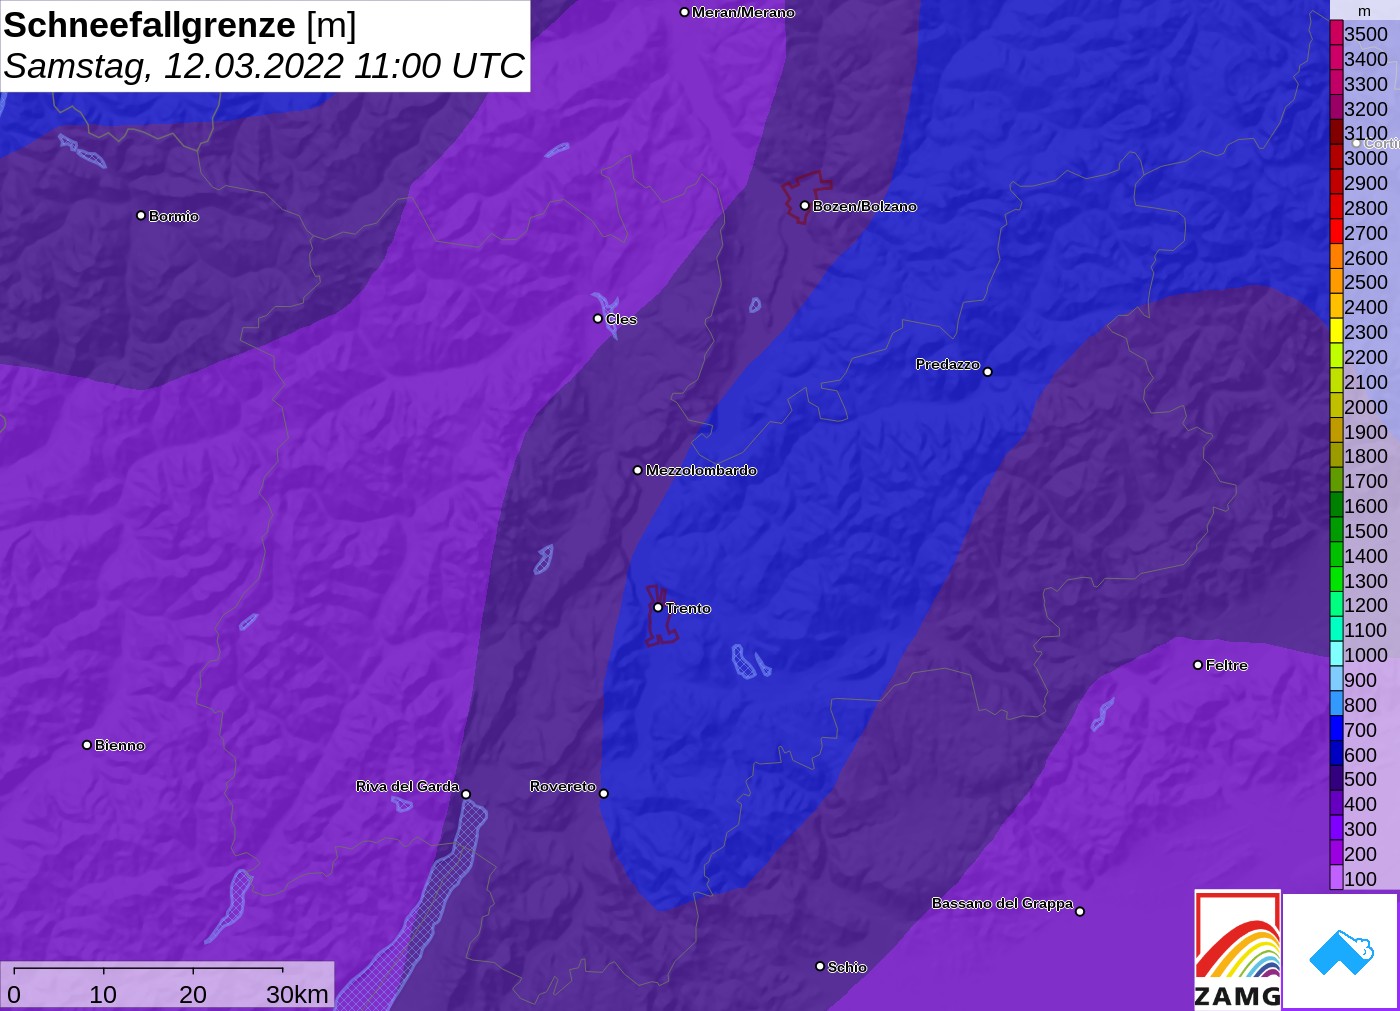The image size is (1400, 1011).
Task: Click the Feltre location marker
Action: click(x=1198, y=665)
